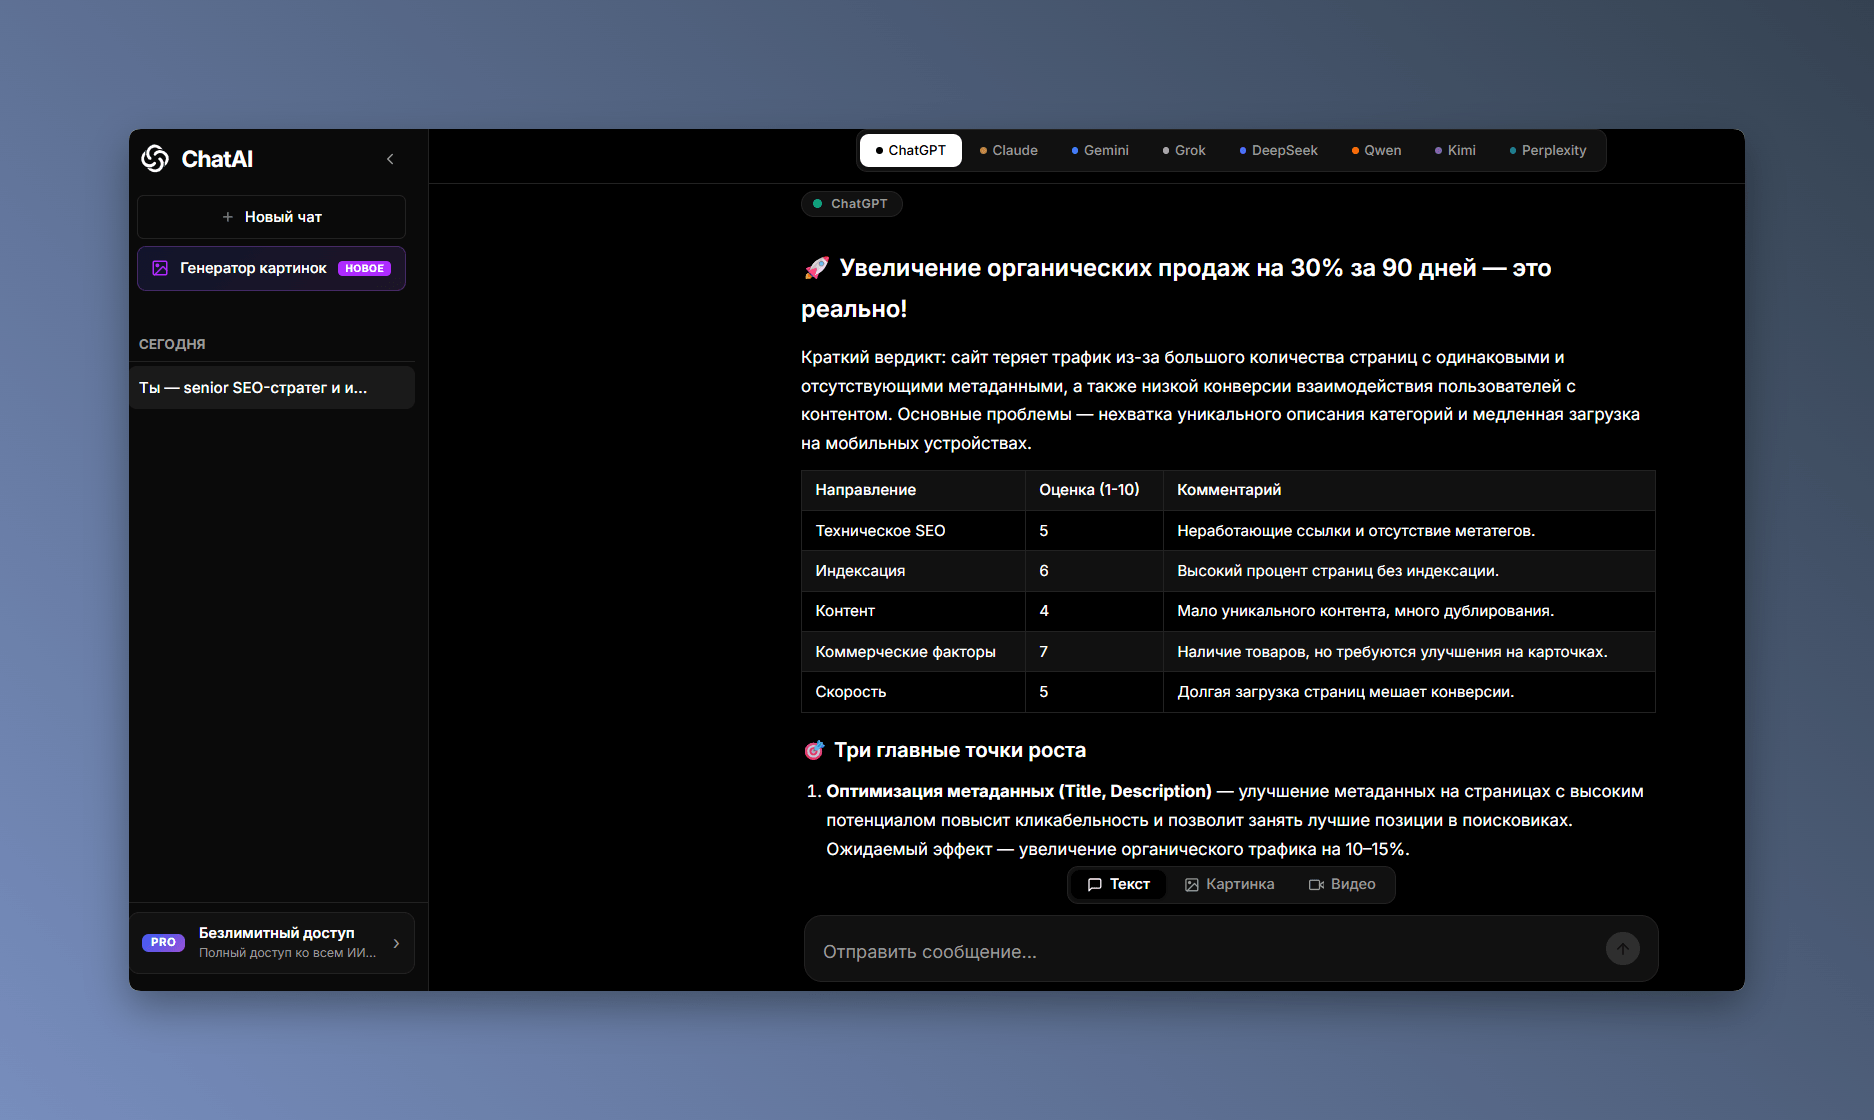Image resolution: width=1874 pixels, height=1120 pixels.
Task: Select Видео input mode
Action: click(1342, 884)
